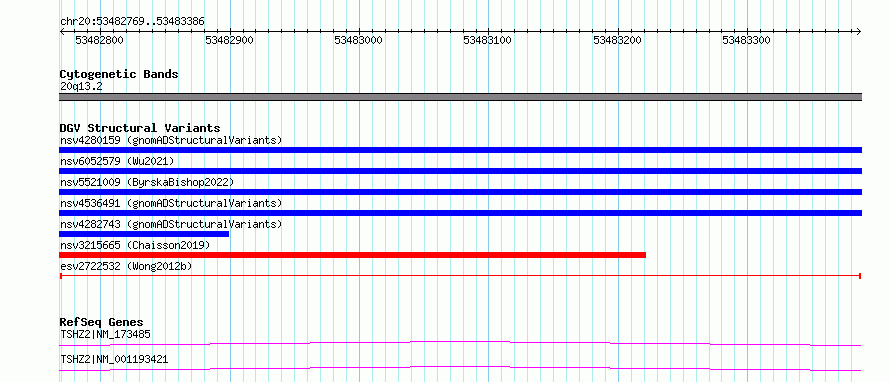Viewport: 890px width, 382px height.
Task: Click the Cytogenetic Bands track title
Action: click(119, 74)
